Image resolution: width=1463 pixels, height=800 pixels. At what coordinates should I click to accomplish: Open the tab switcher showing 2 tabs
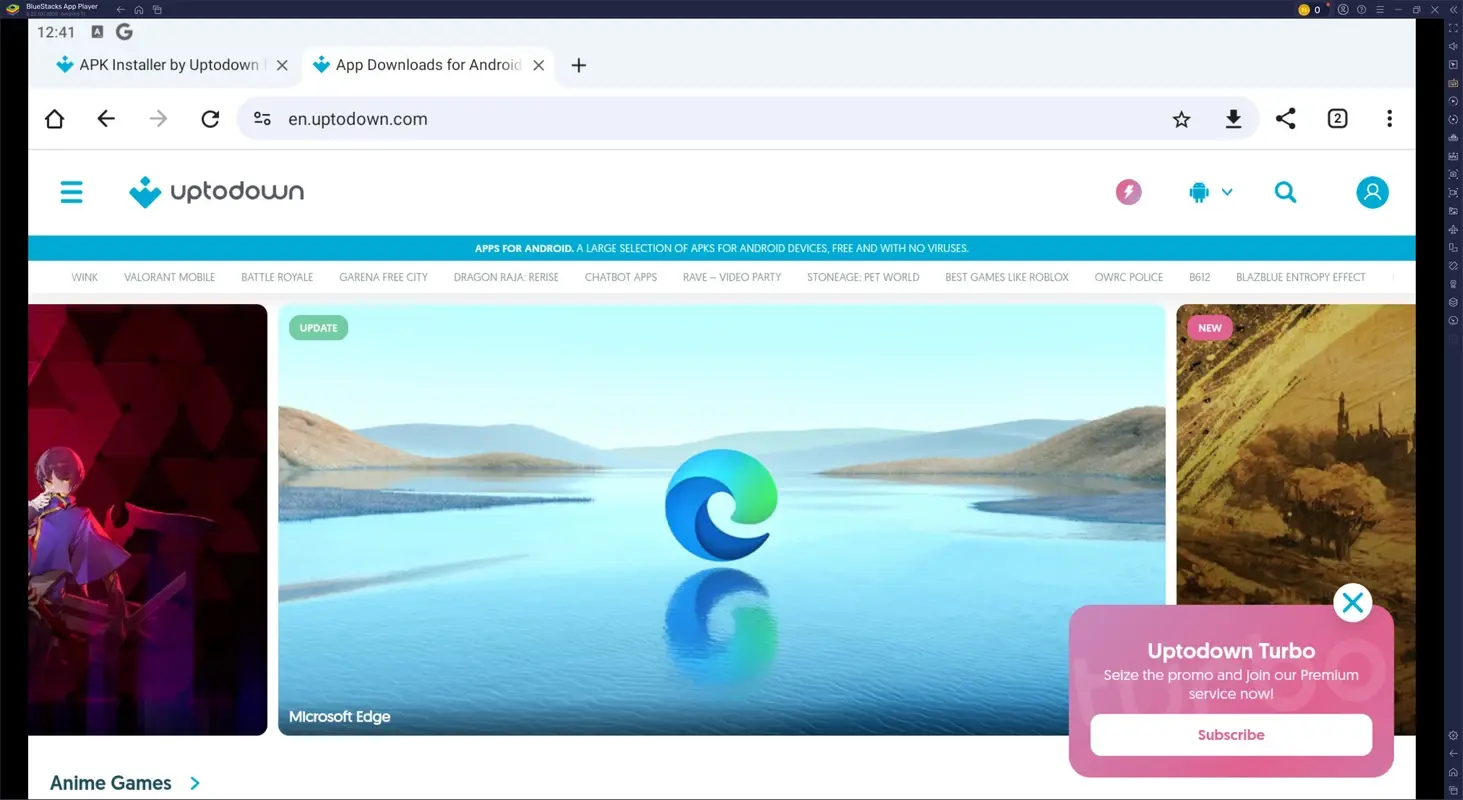(x=1337, y=118)
